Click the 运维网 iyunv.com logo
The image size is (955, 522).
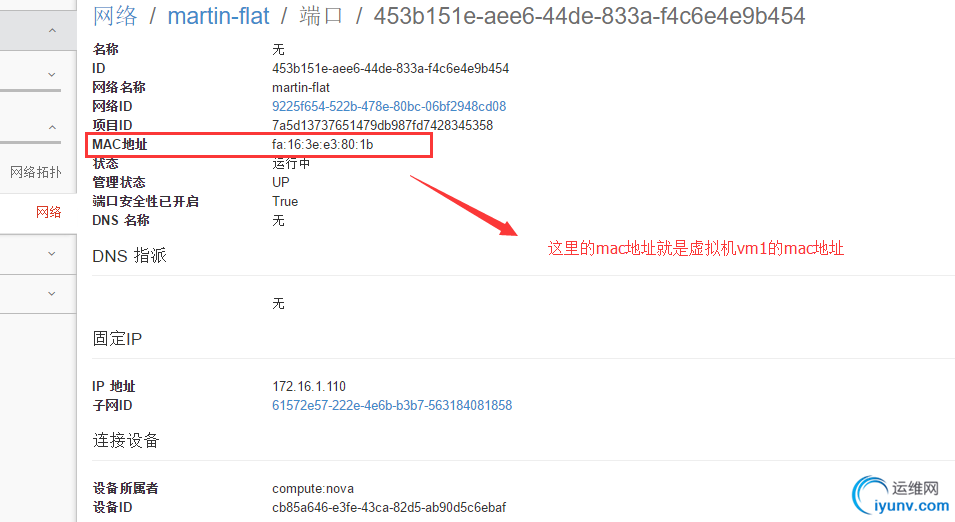pyautogui.click(x=901, y=495)
